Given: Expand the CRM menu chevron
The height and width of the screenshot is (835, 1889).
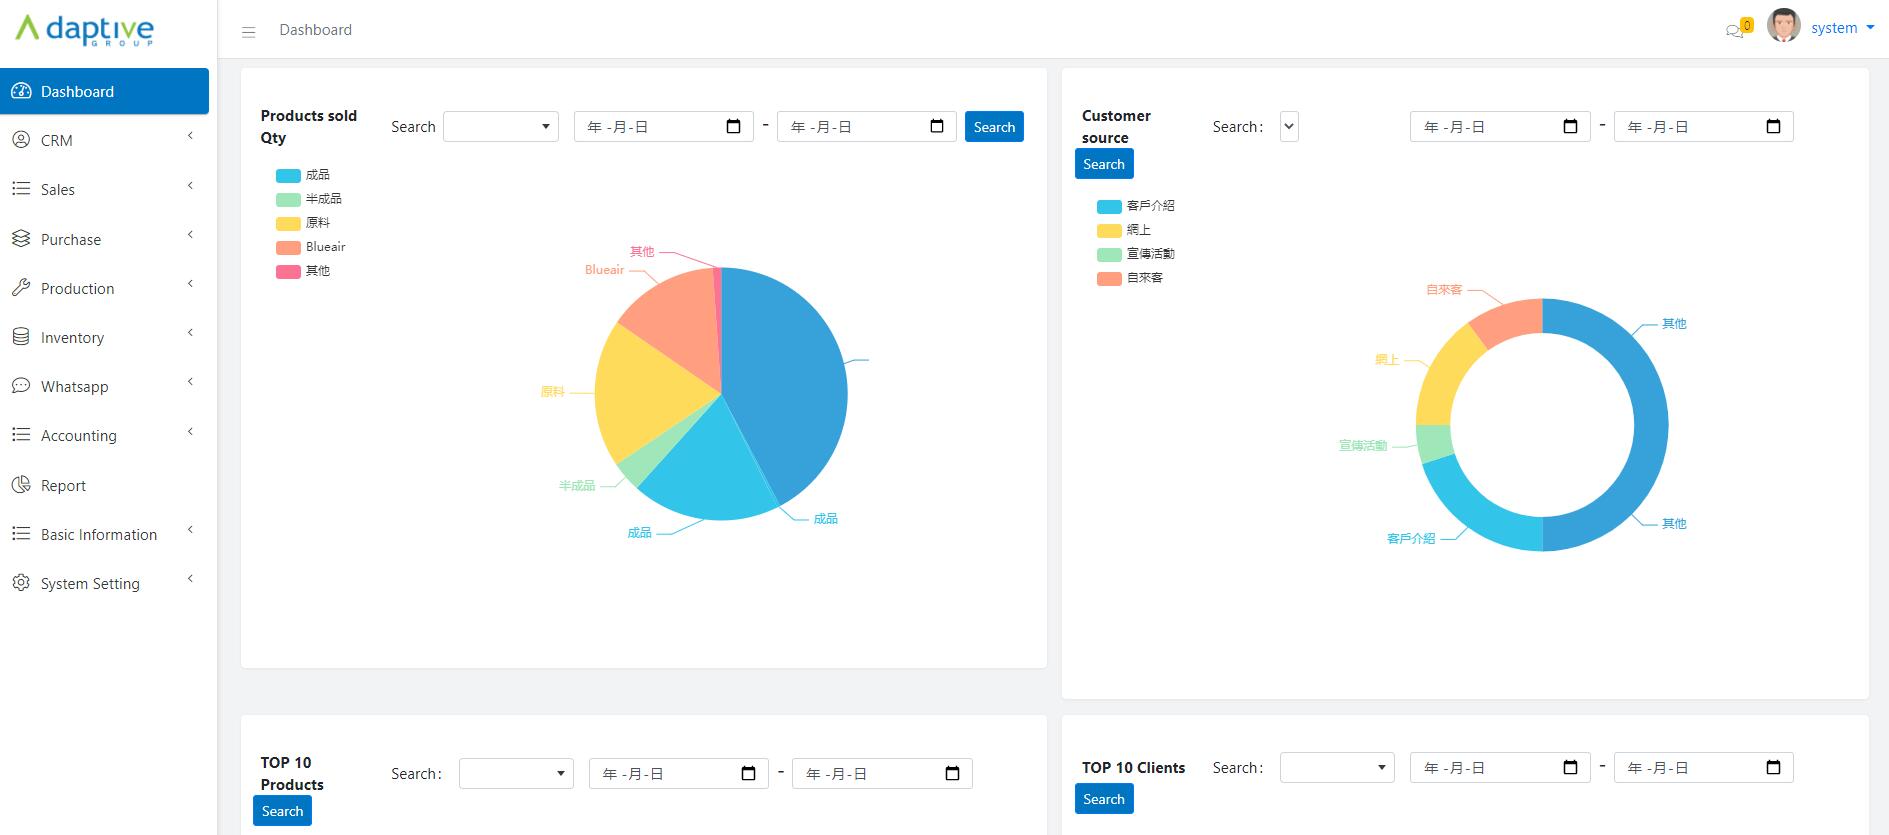Looking at the screenshot, I should (x=190, y=137).
